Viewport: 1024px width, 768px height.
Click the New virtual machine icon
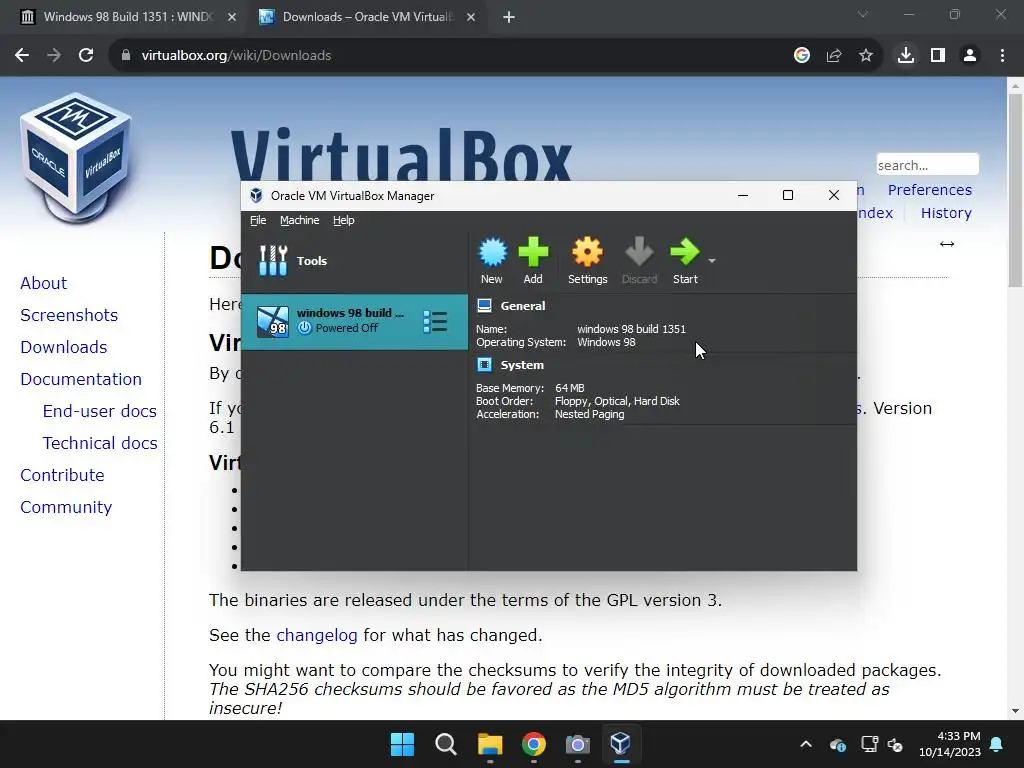(492, 252)
